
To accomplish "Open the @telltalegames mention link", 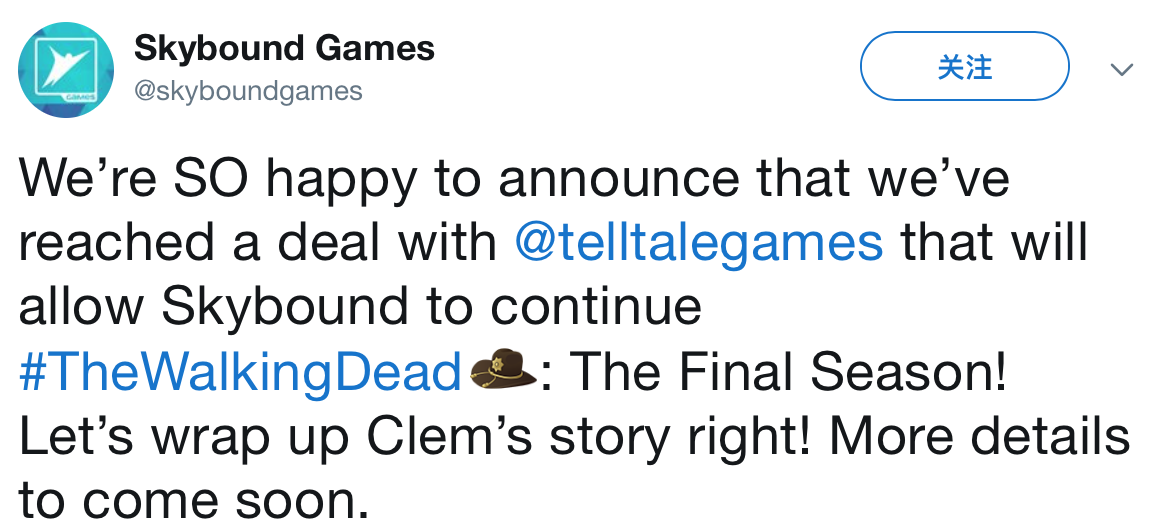I will 698,243.
